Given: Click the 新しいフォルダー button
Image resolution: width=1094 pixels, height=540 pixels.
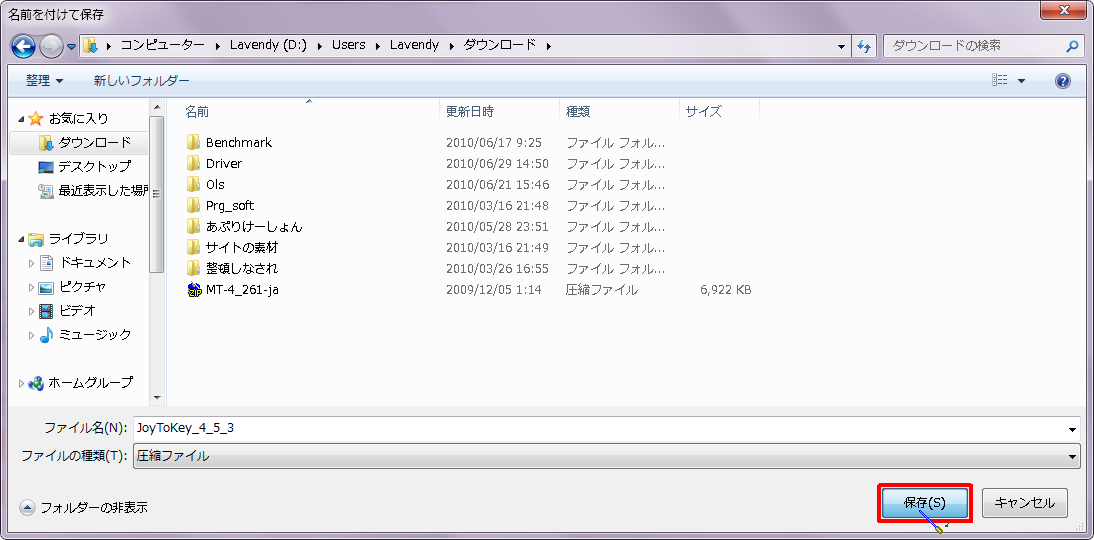Looking at the screenshot, I should click(x=142, y=81).
